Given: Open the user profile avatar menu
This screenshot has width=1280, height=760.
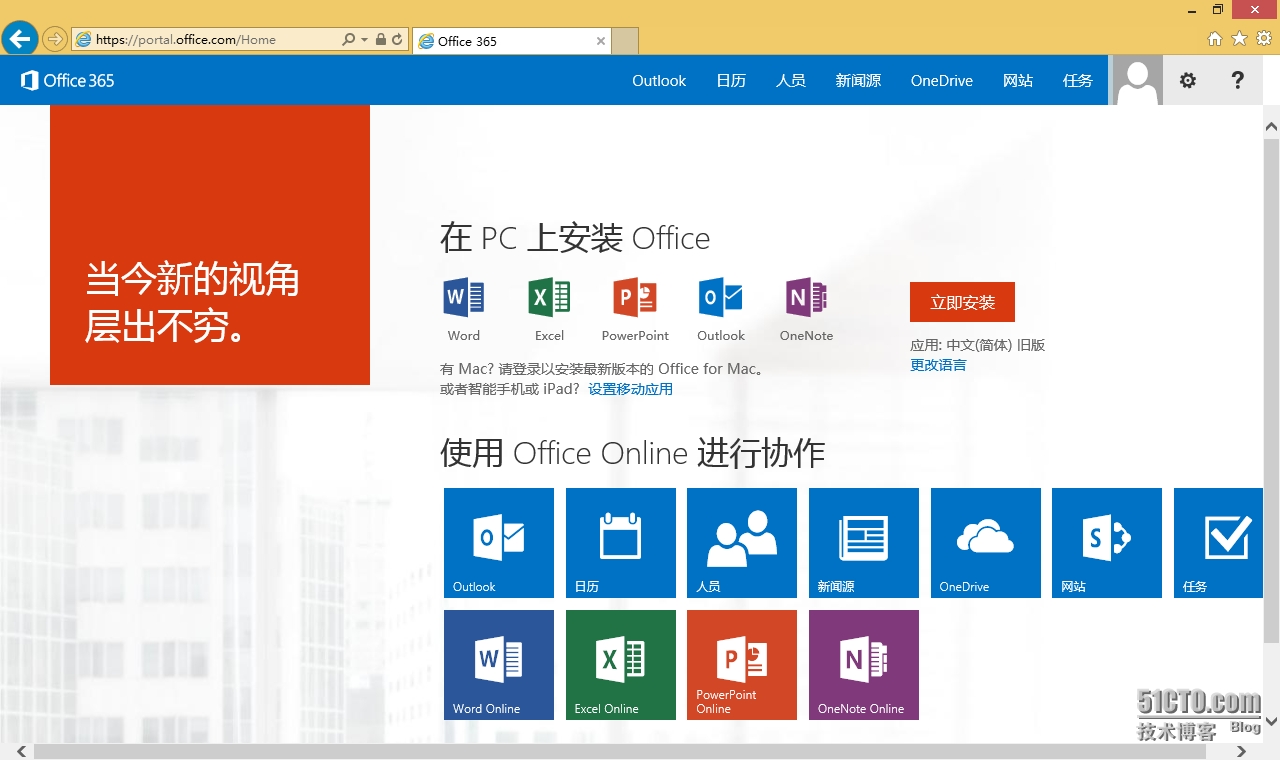Looking at the screenshot, I should pos(1137,81).
